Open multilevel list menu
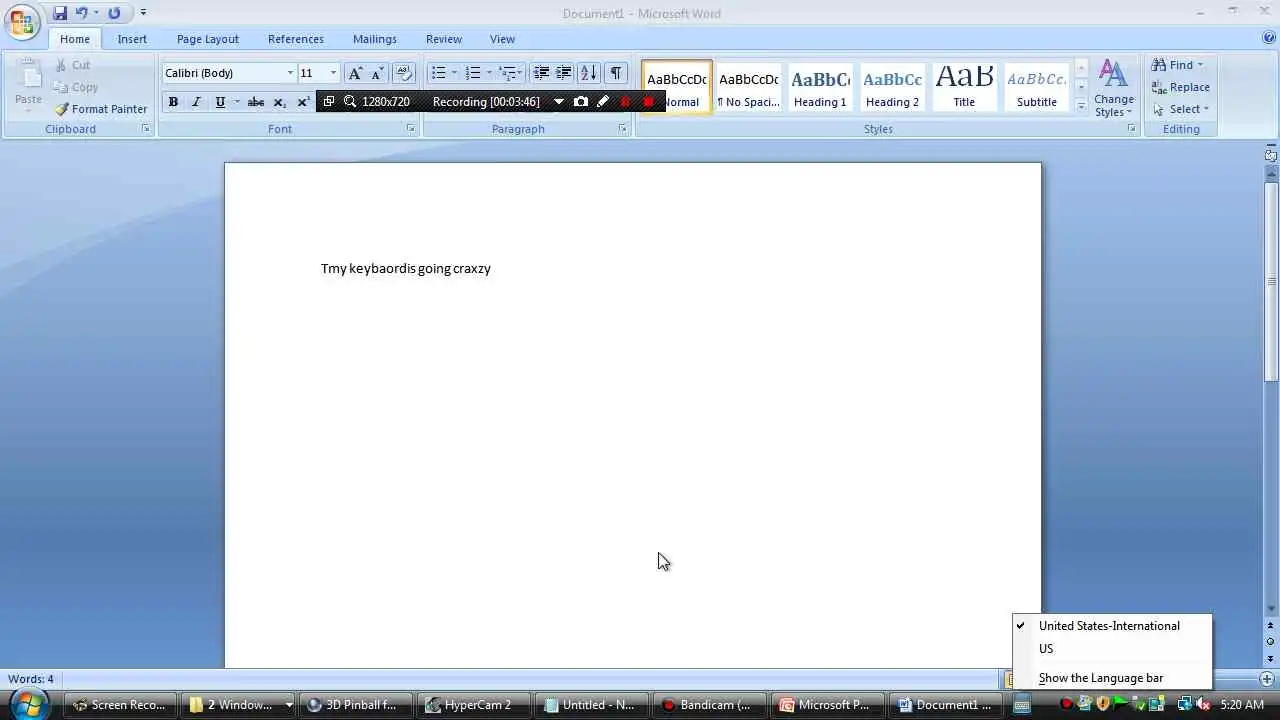Viewport: 1280px width, 720px height. (508, 73)
